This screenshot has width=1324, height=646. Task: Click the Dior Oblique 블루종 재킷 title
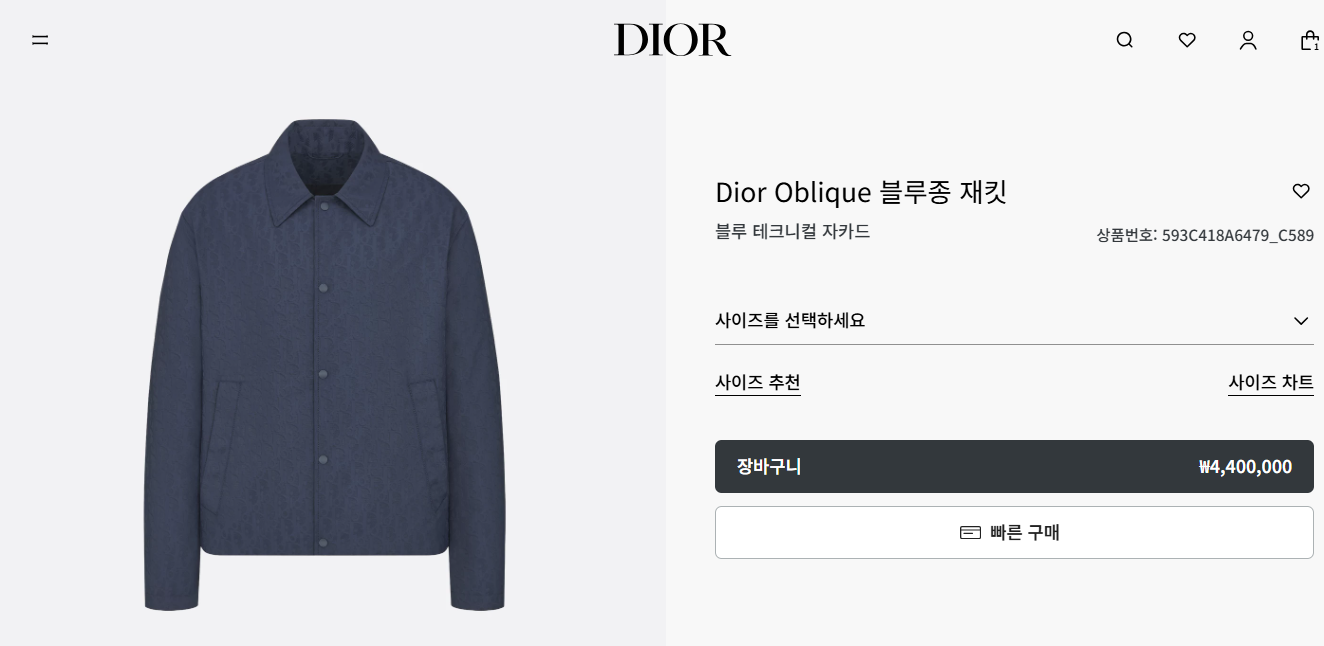[x=861, y=192]
